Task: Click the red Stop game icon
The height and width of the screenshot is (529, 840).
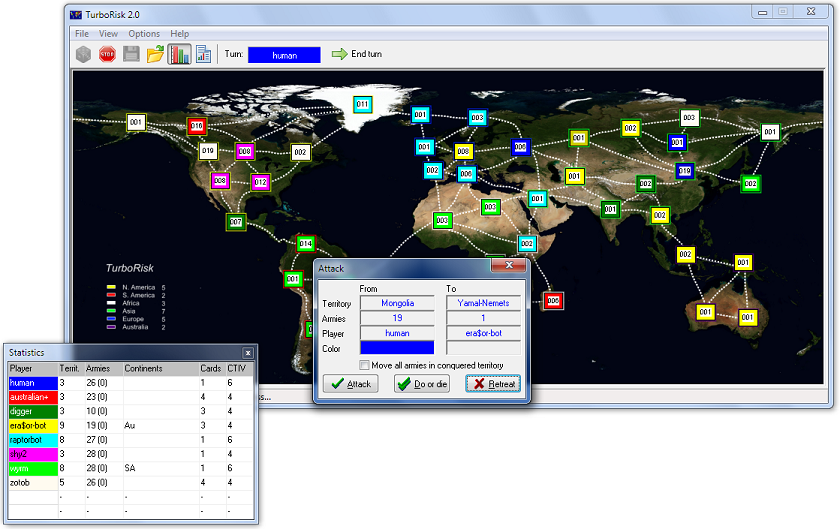Action: click(107, 54)
